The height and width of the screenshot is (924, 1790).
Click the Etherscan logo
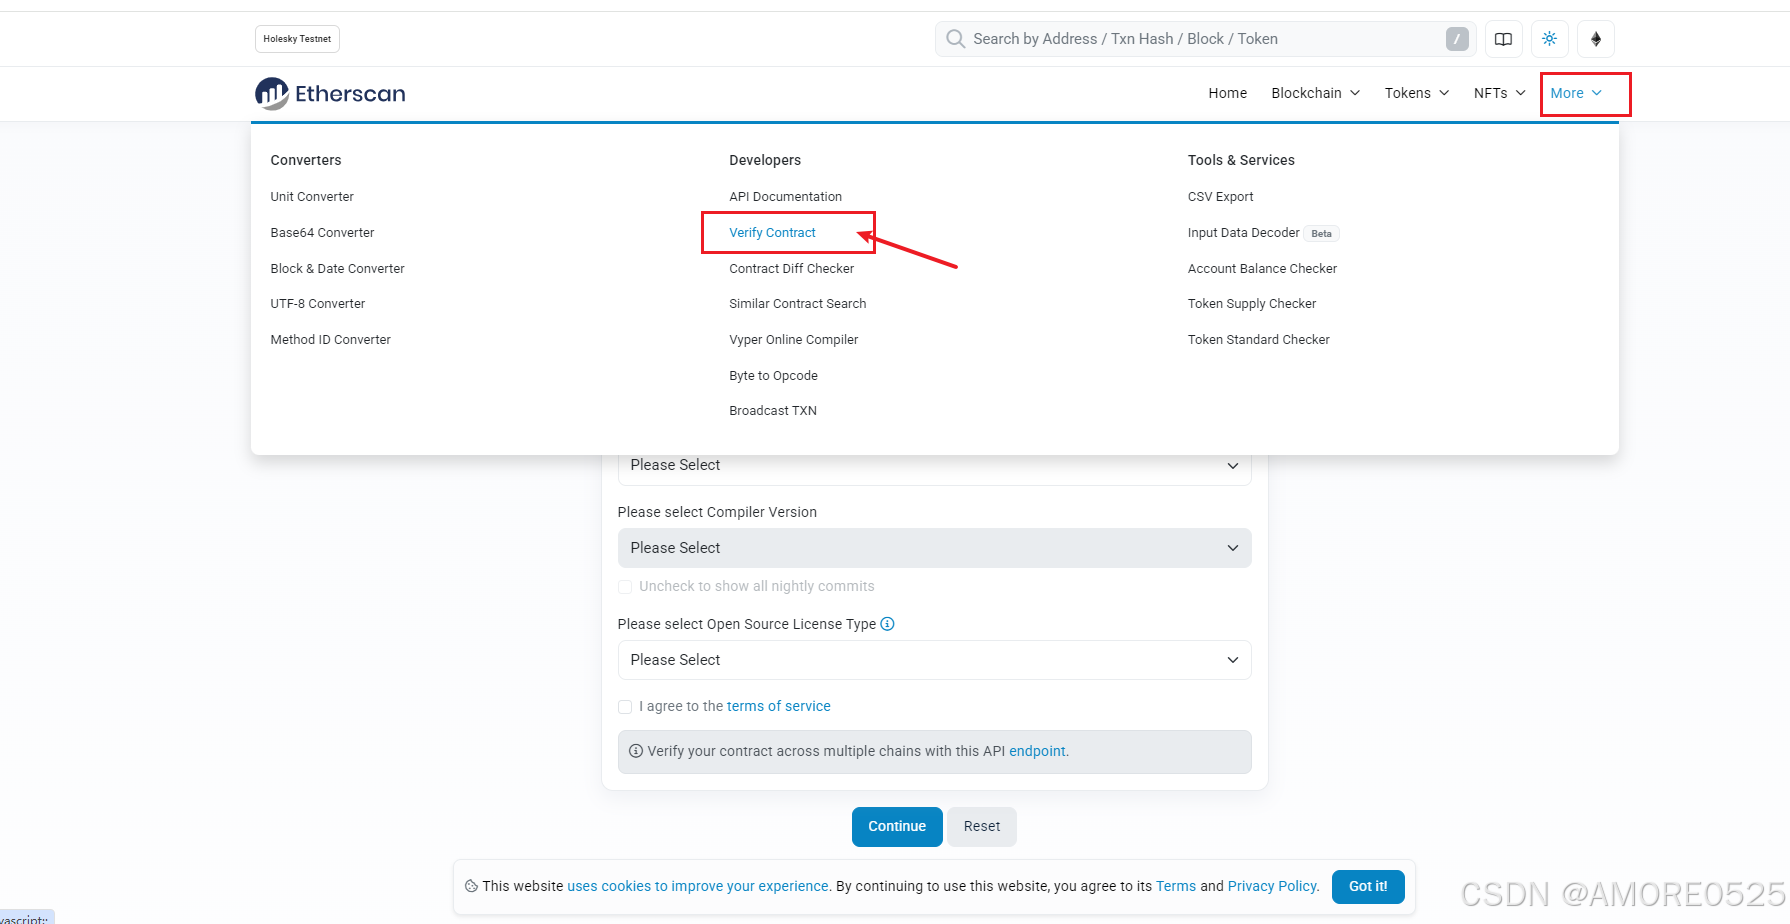point(330,93)
